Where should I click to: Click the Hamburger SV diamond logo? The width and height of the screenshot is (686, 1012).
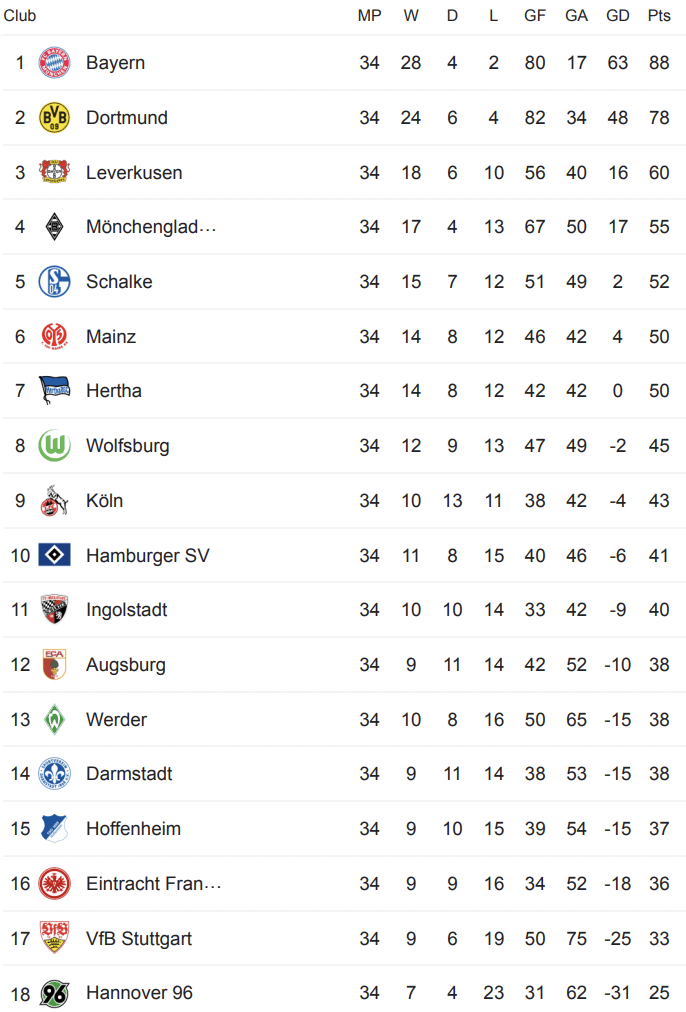pos(54,555)
